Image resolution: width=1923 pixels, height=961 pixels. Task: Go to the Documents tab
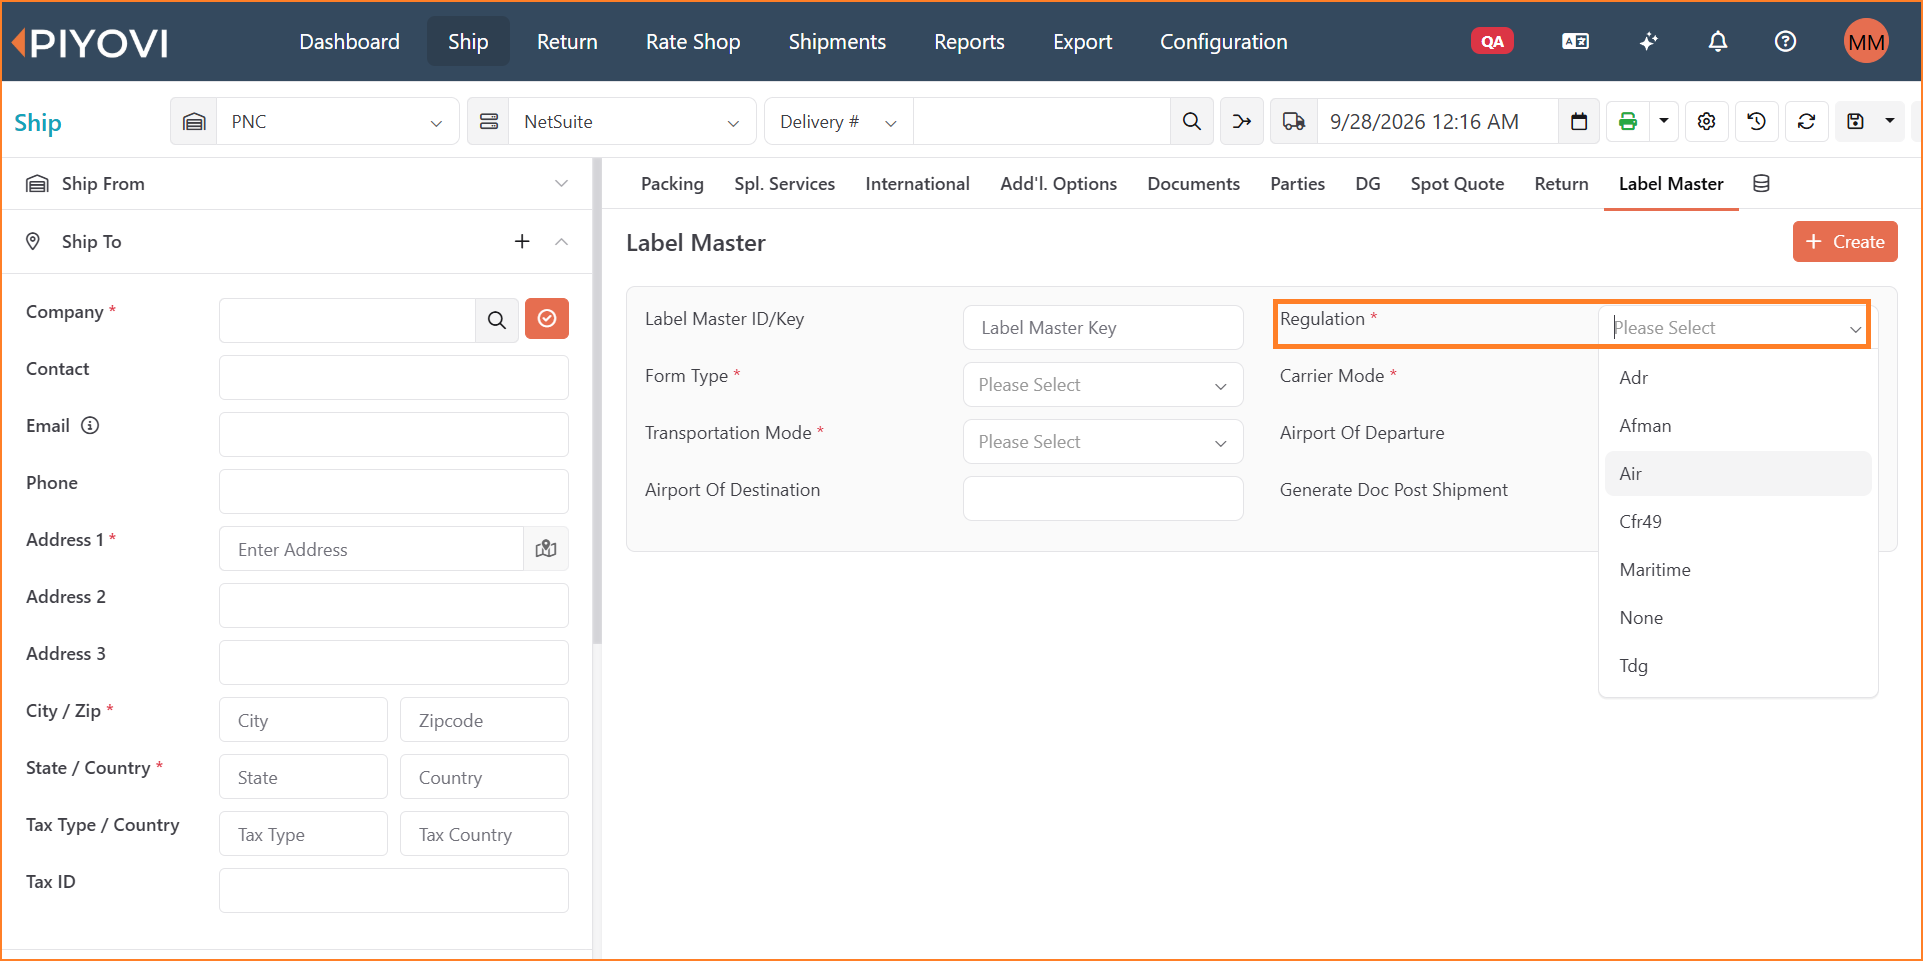(1193, 184)
